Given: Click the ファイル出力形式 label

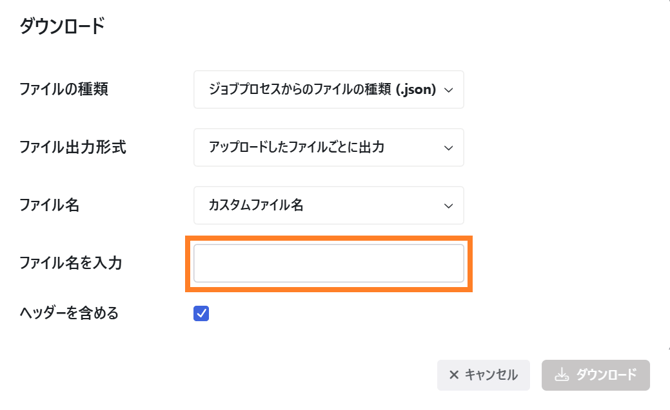Looking at the screenshot, I should pyautogui.click(x=72, y=148).
